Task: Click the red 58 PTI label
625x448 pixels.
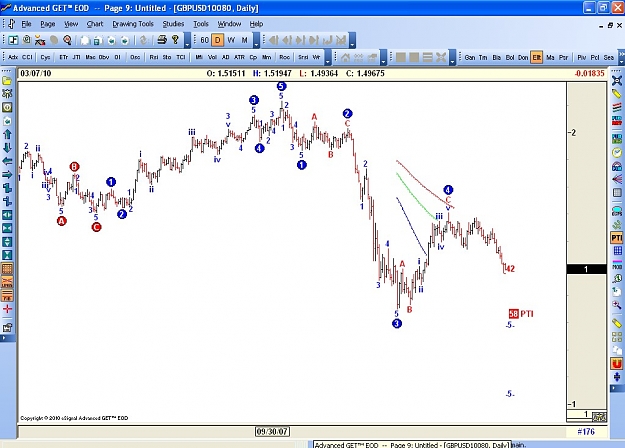Action: click(521, 314)
